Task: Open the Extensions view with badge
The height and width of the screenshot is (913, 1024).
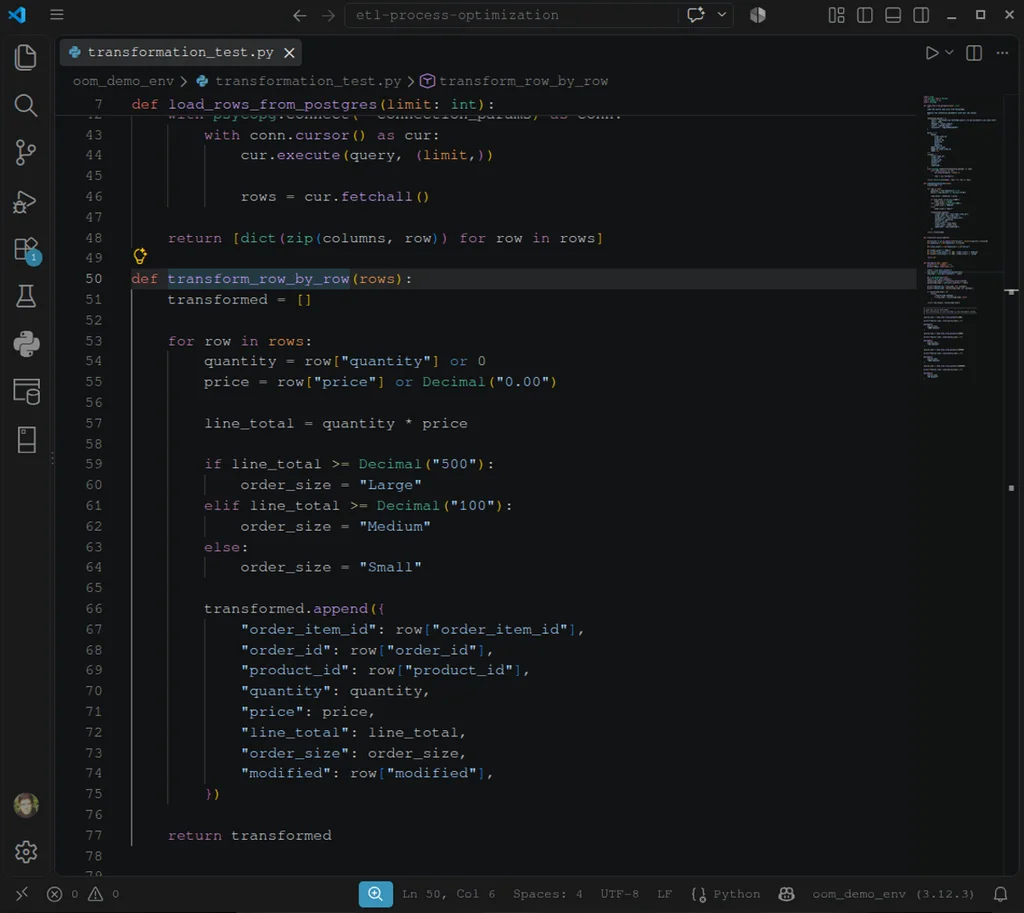Action: 27,250
